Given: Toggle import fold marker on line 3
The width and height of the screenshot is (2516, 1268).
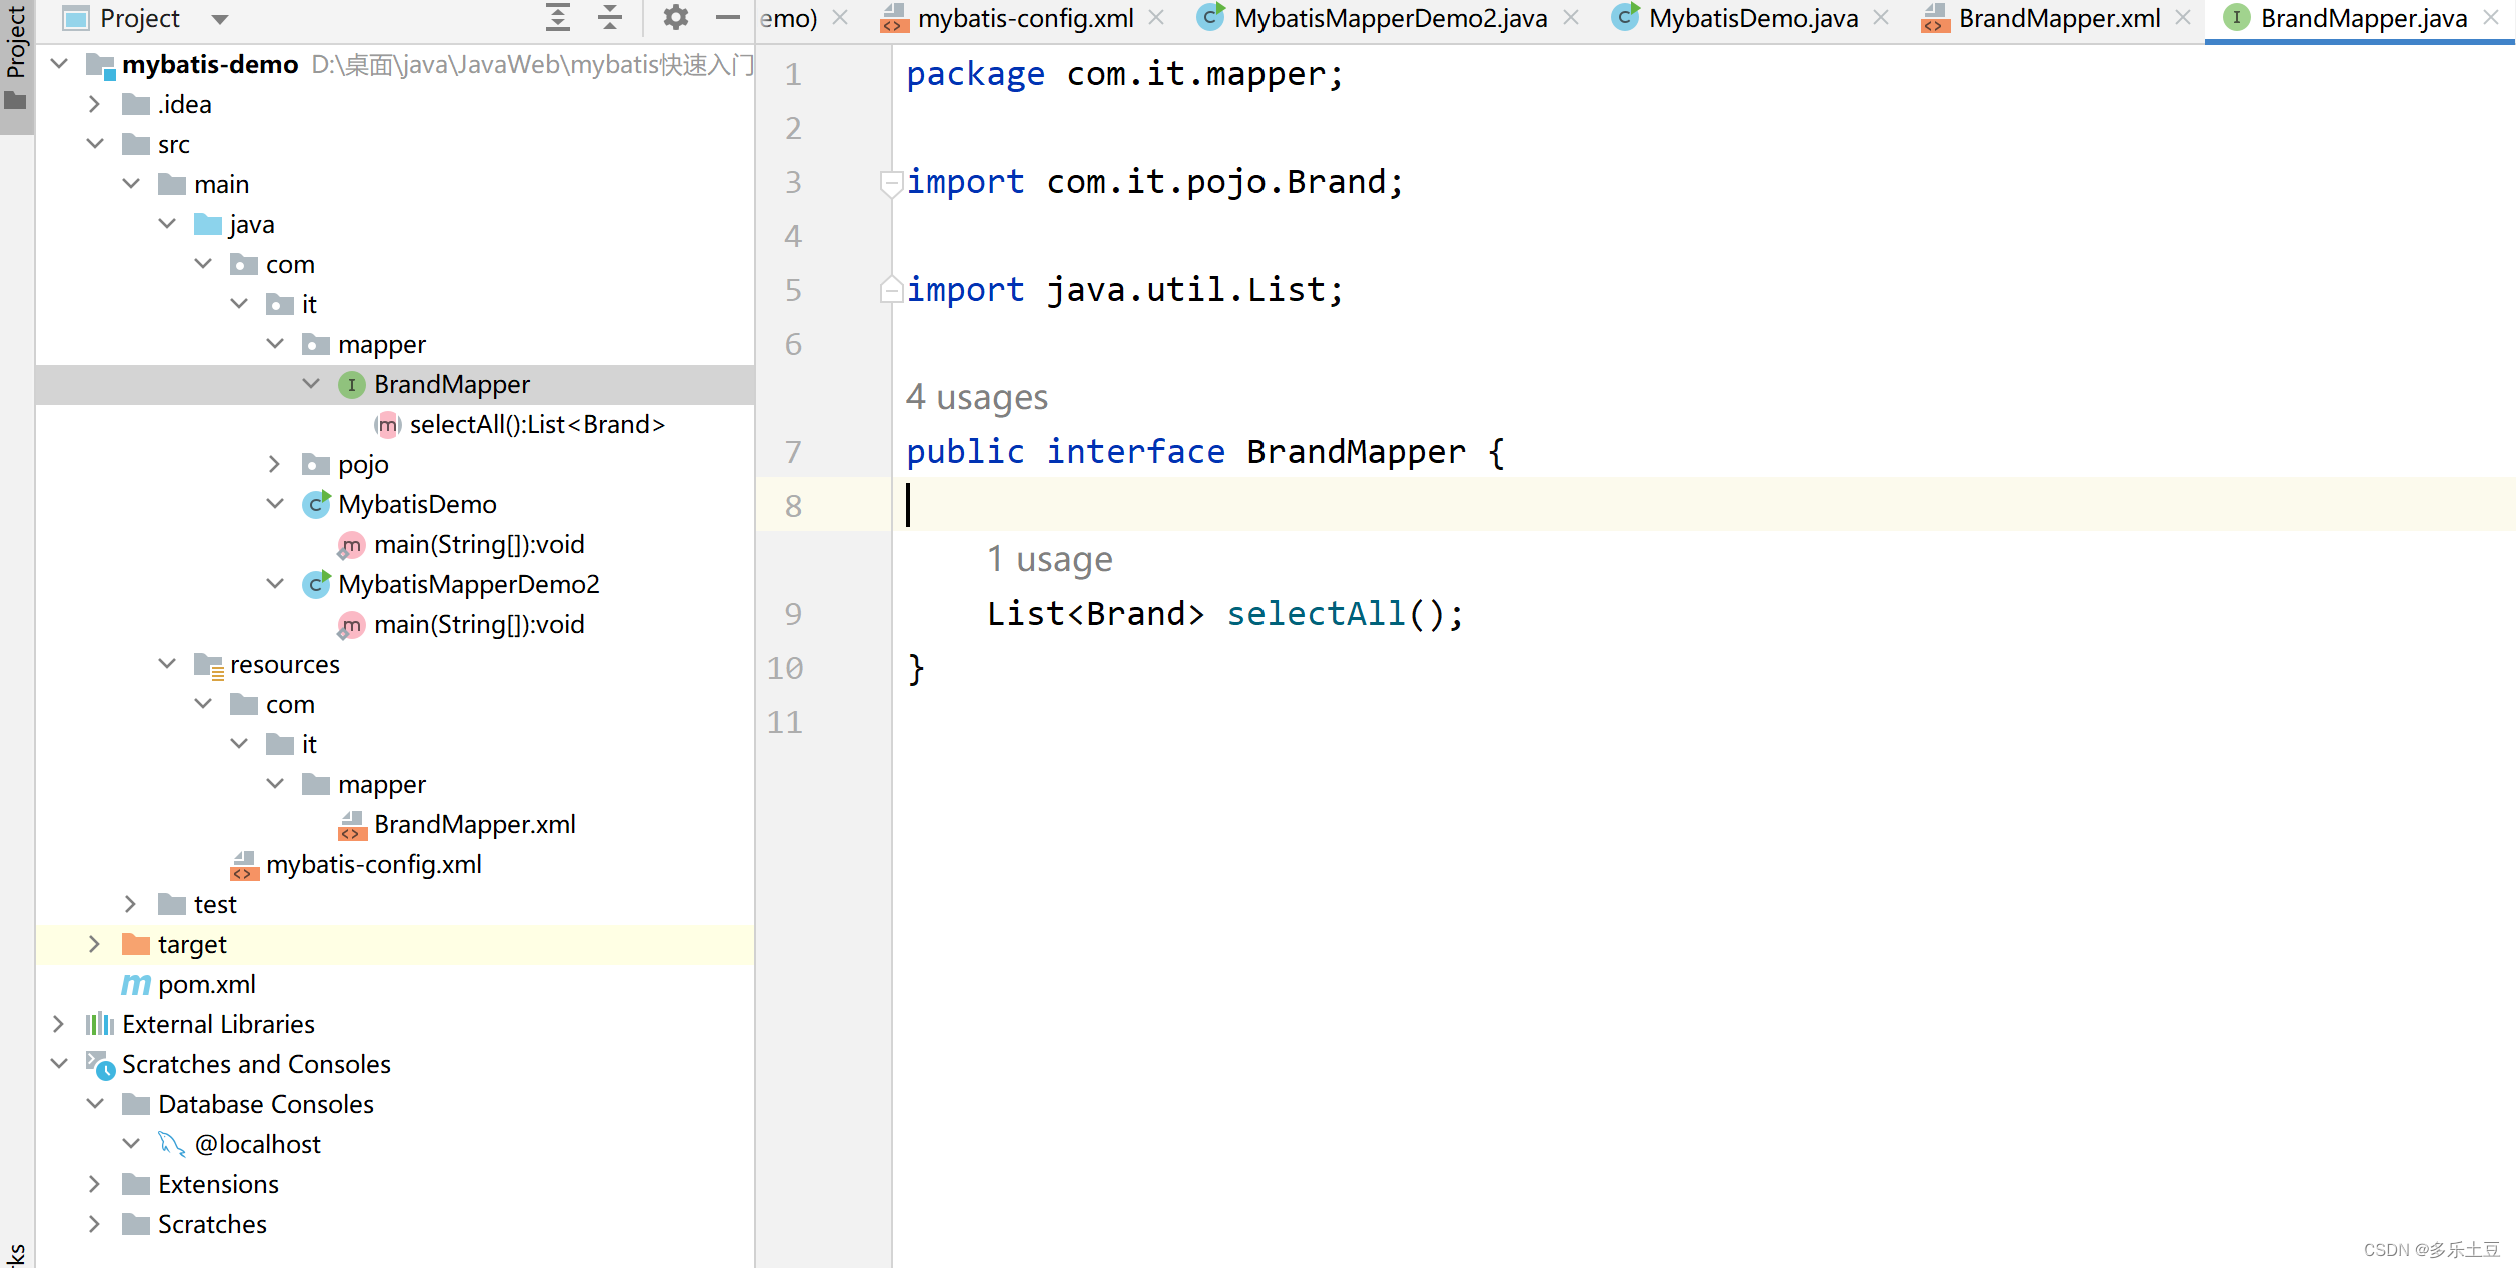Looking at the screenshot, I should pos(890,182).
